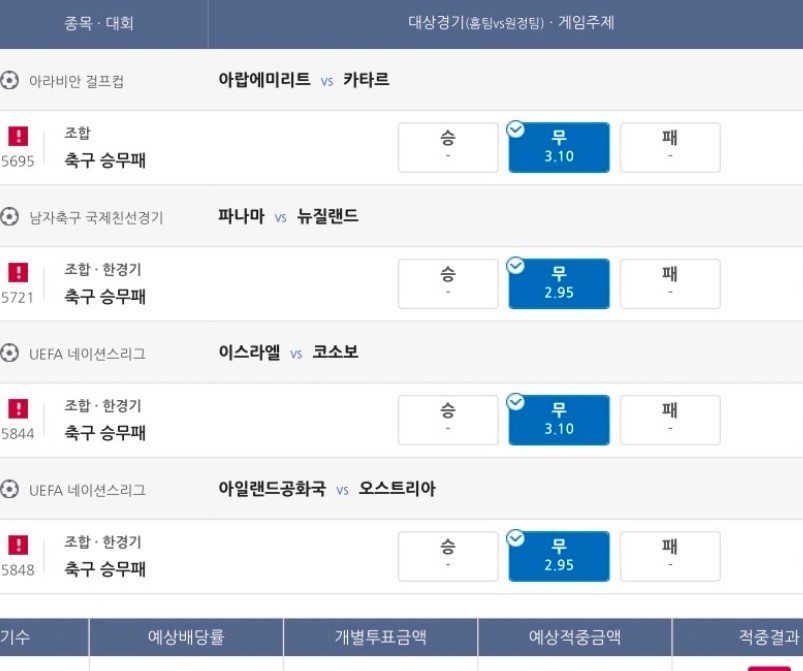Viewport: 803px width, 671px height.
Task: Deselect 무 2.95 for 파나마 vs 뉴질랜드
Action: pos(559,283)
